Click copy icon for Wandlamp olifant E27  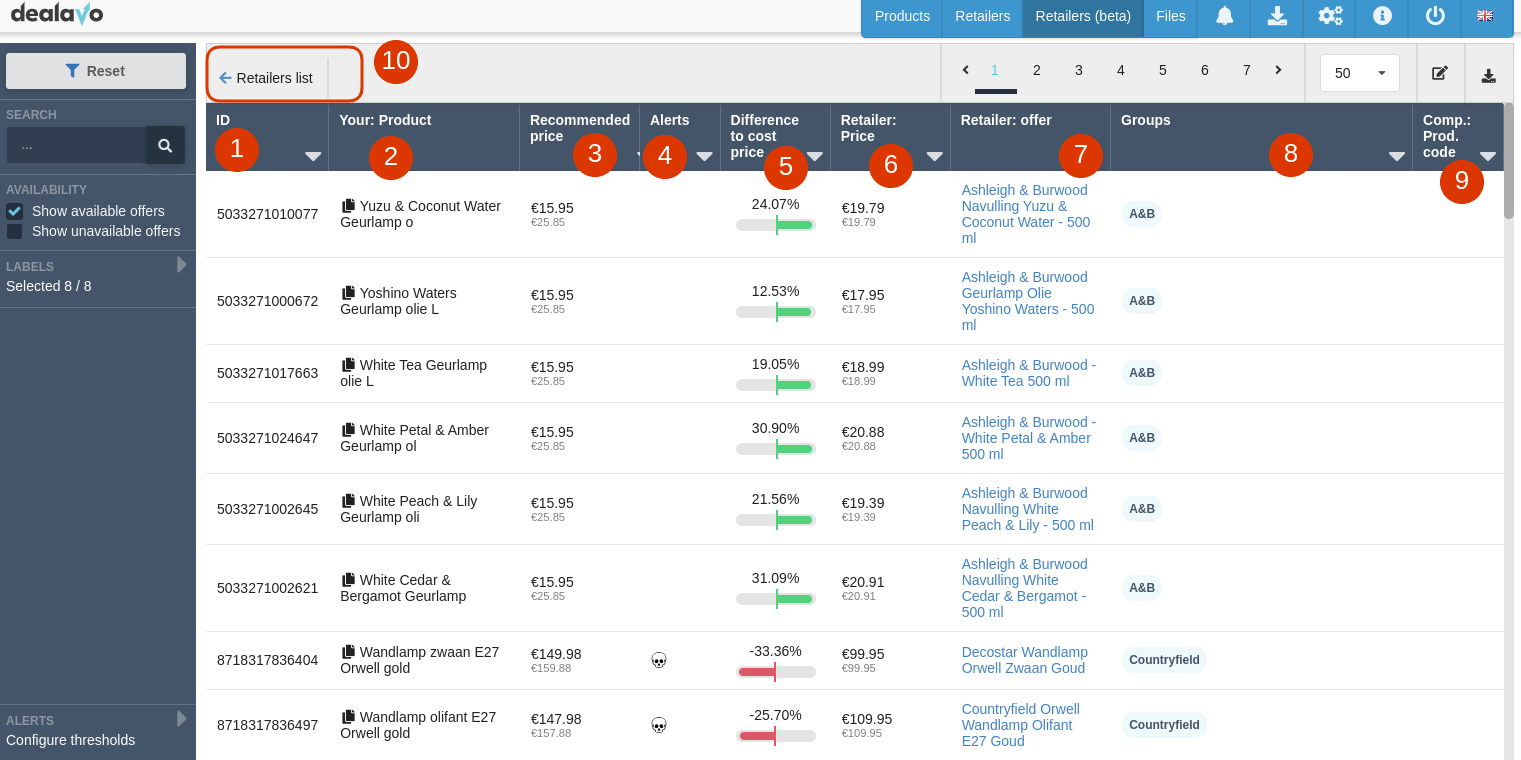(x=348, y=716)
